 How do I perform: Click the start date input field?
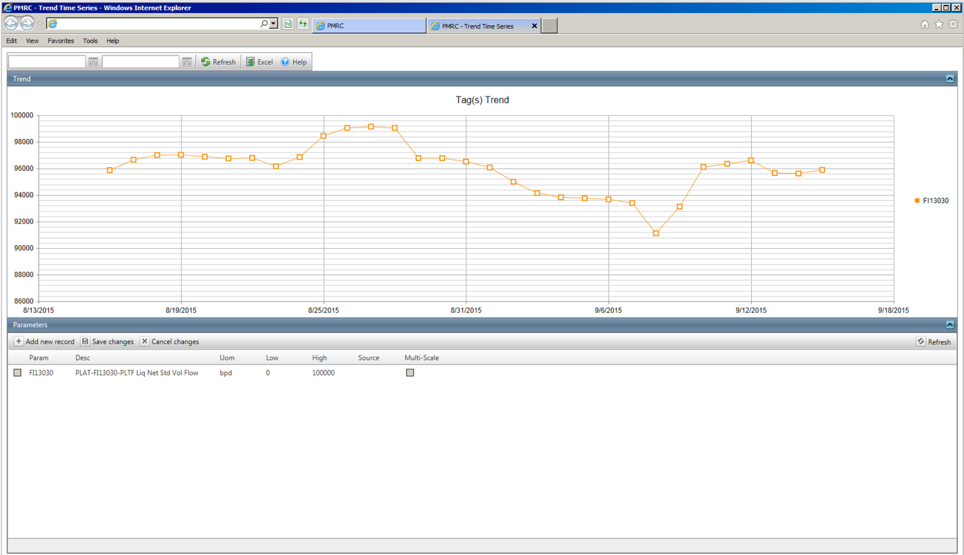[46, 62]
